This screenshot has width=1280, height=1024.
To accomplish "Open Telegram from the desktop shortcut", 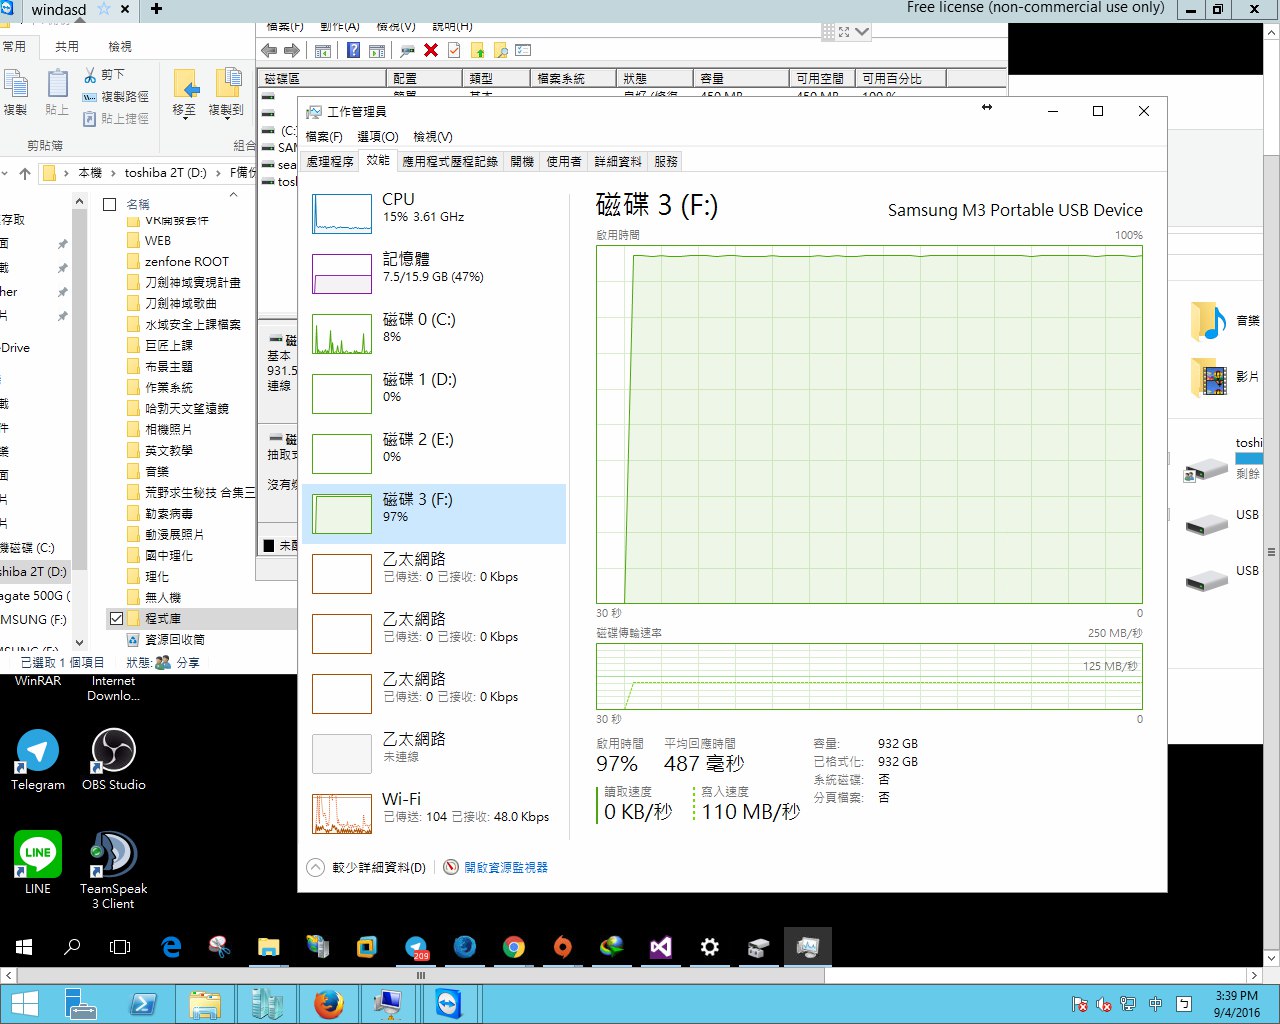I will 38,751.
